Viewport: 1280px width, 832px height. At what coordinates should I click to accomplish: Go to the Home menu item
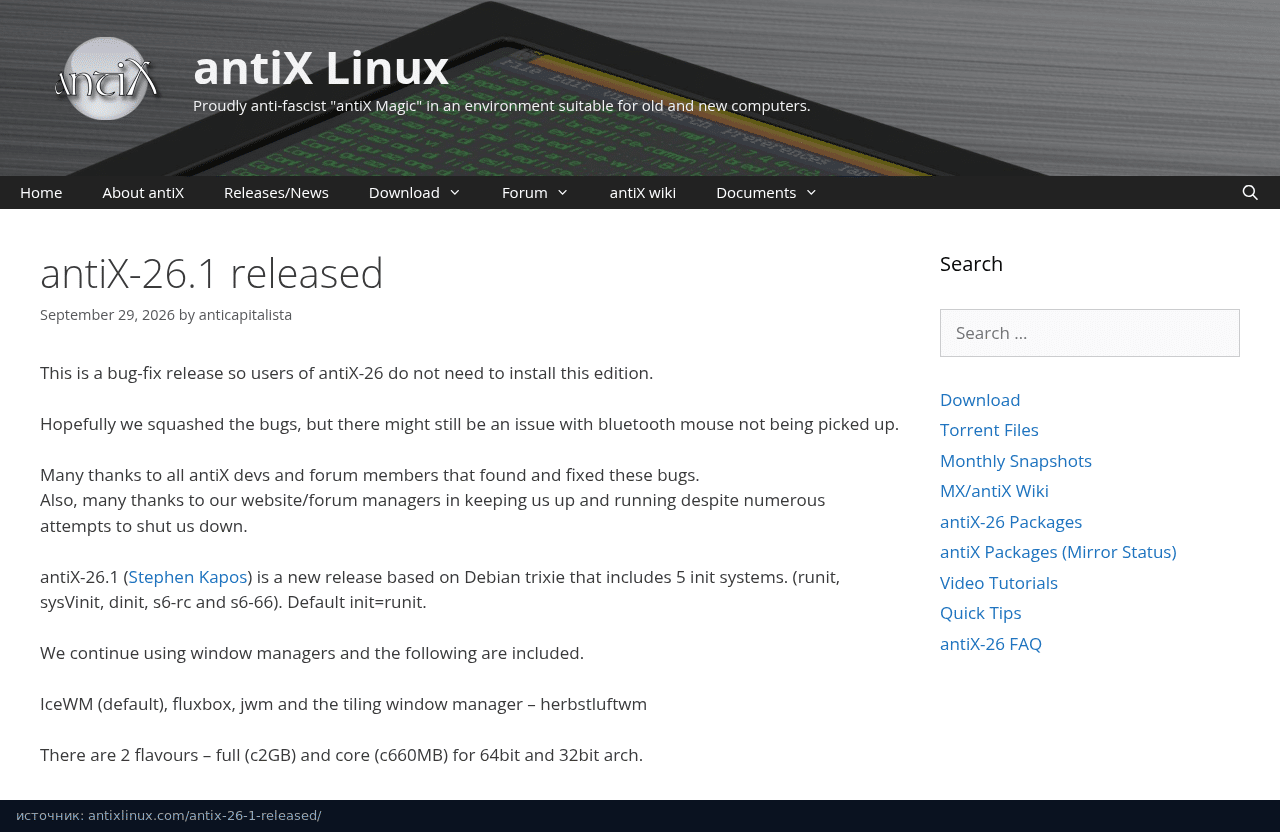(41, 192)
